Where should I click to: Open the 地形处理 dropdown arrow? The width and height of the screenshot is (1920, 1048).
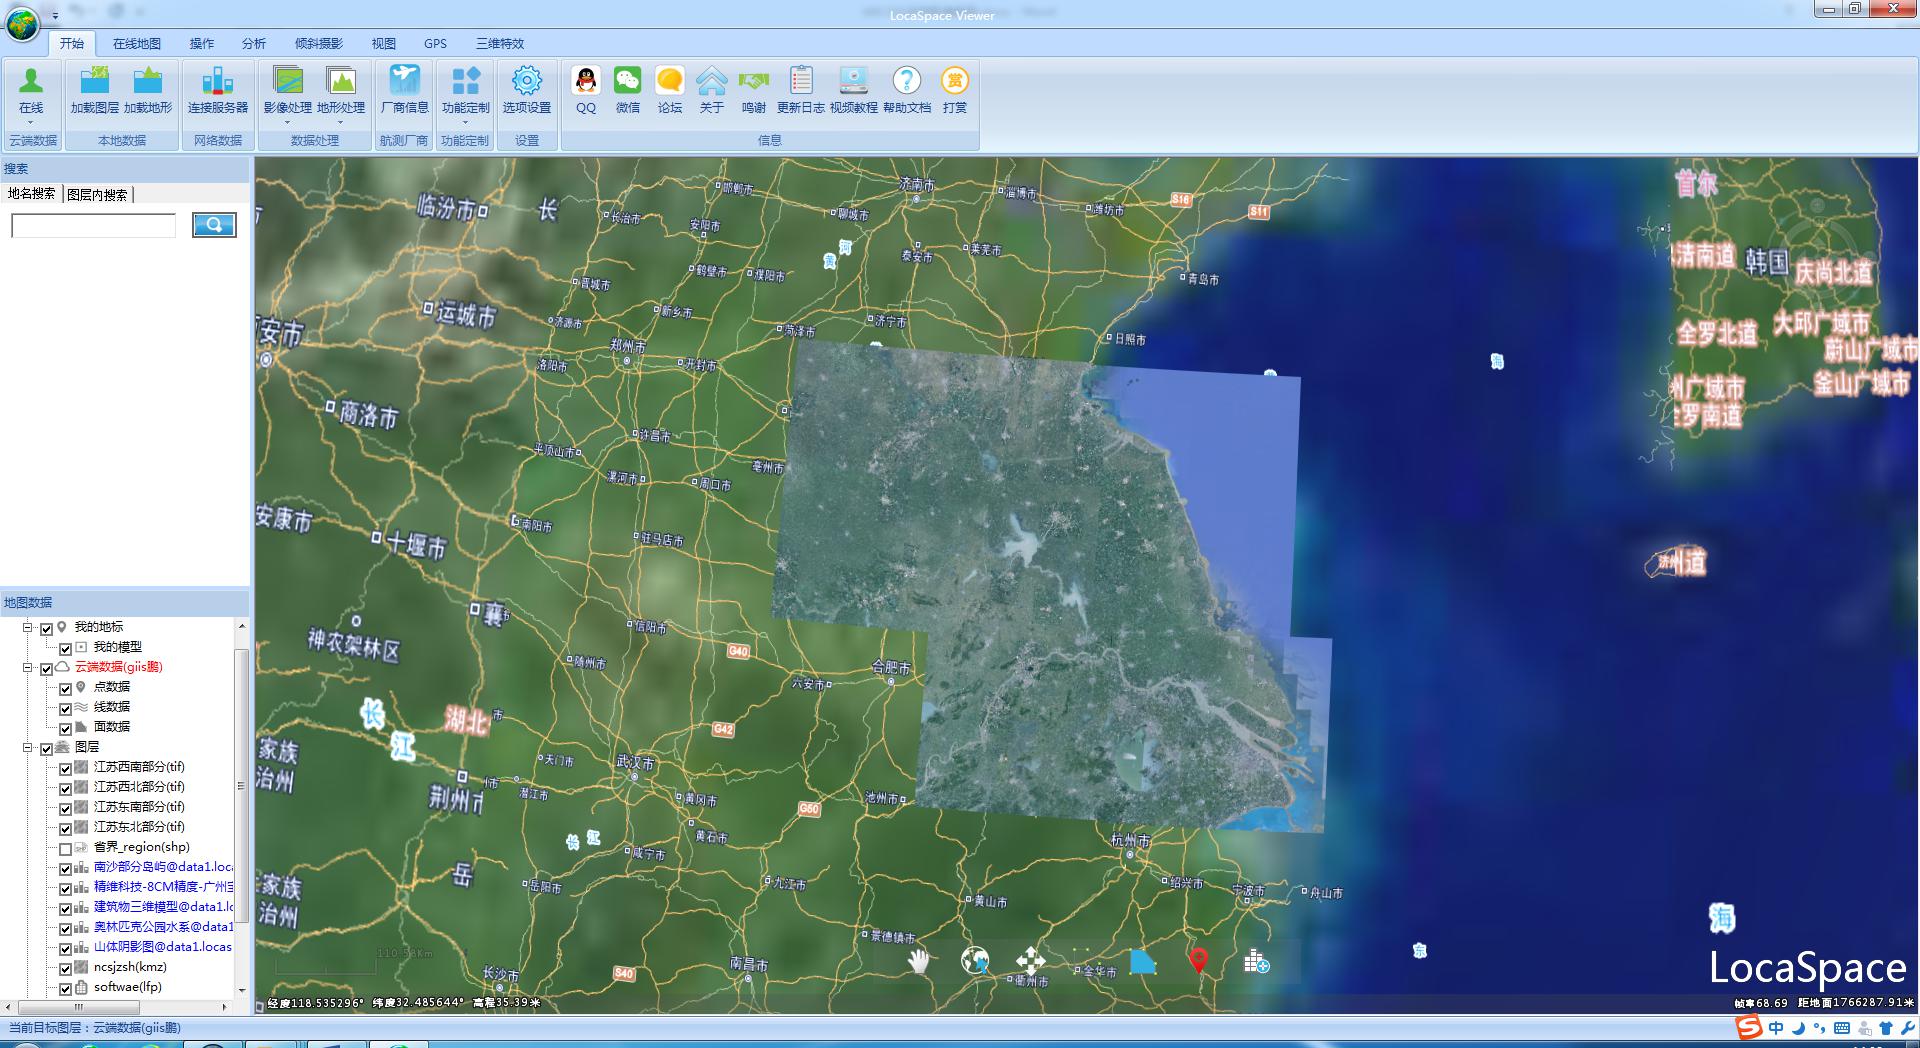click(x=341, y=122)
